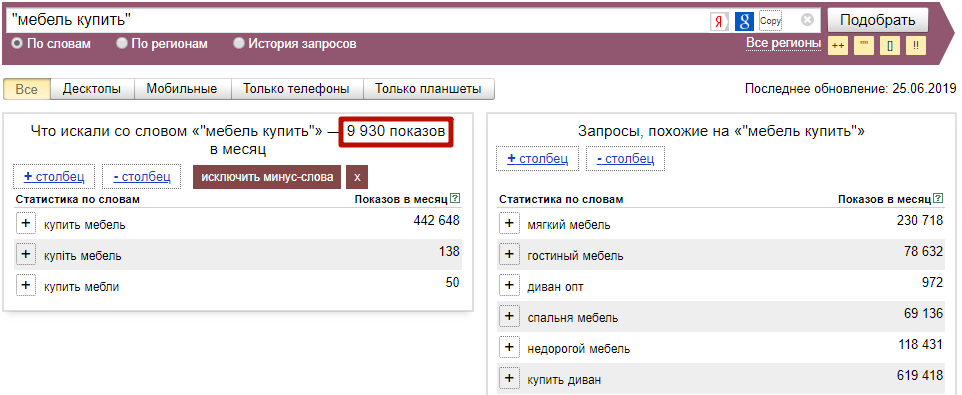Click the value '118 431'
962x395 pixels.
pyautogui.click(x=920, y=344)
